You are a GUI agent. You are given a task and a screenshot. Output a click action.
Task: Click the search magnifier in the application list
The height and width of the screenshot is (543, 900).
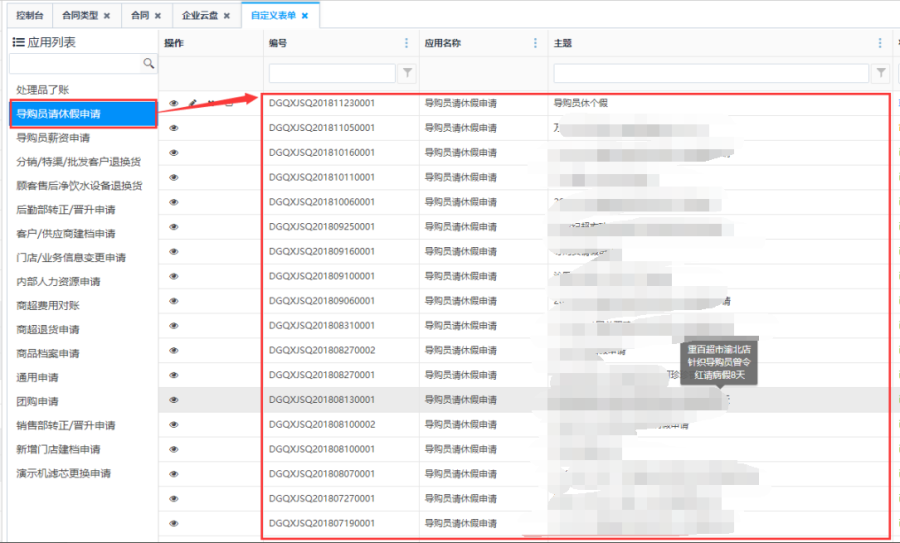click(x=149, y=64)
